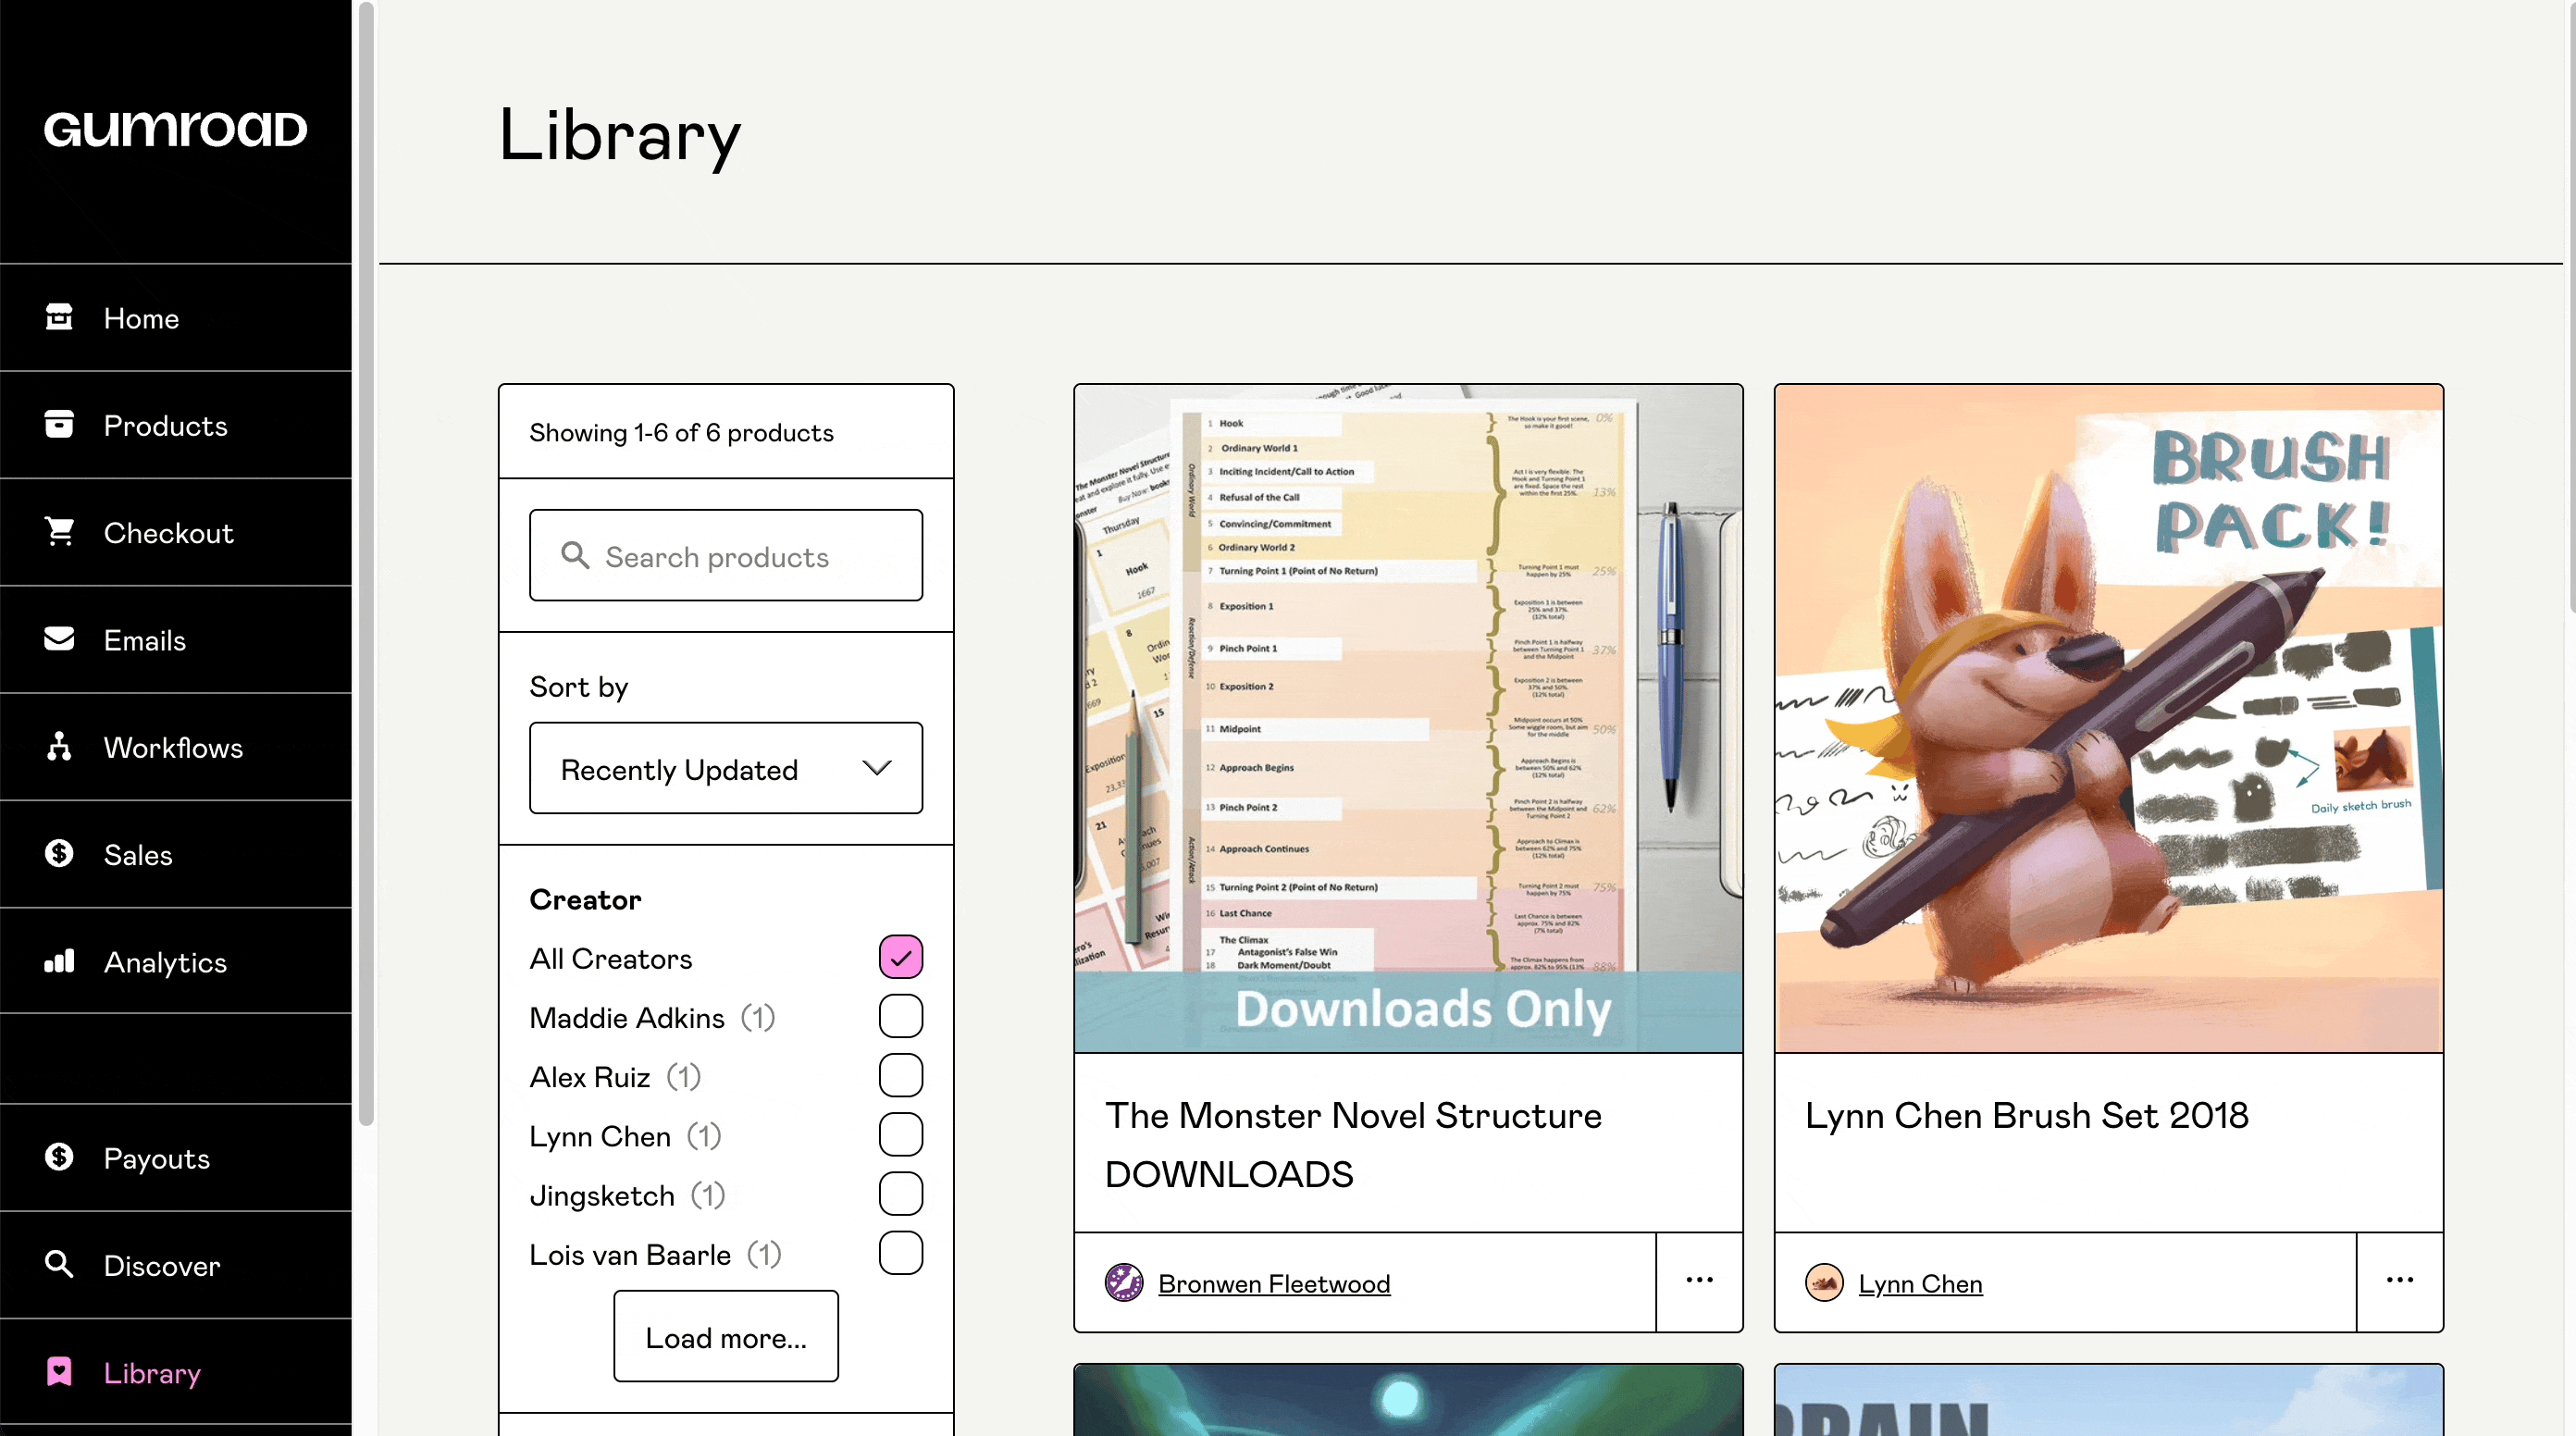Click the Products archive box icon
The image size is (2576, 1436).
[59, 424]
